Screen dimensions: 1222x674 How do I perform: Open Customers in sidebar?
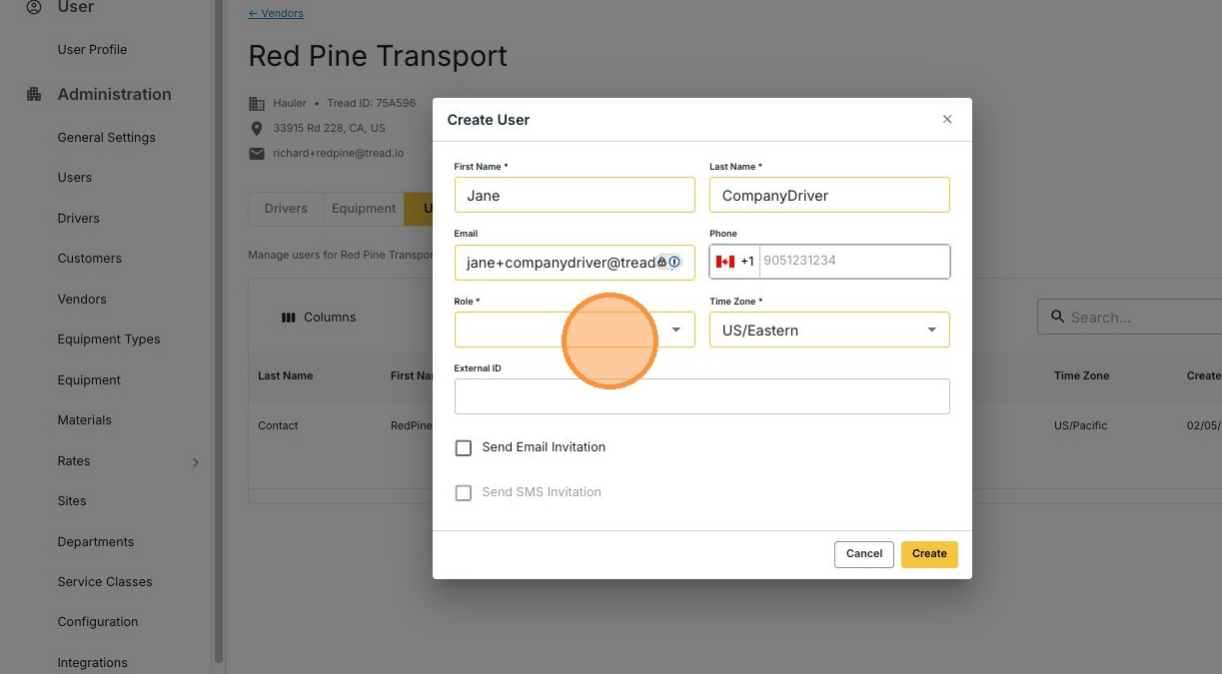pos(89,258)
